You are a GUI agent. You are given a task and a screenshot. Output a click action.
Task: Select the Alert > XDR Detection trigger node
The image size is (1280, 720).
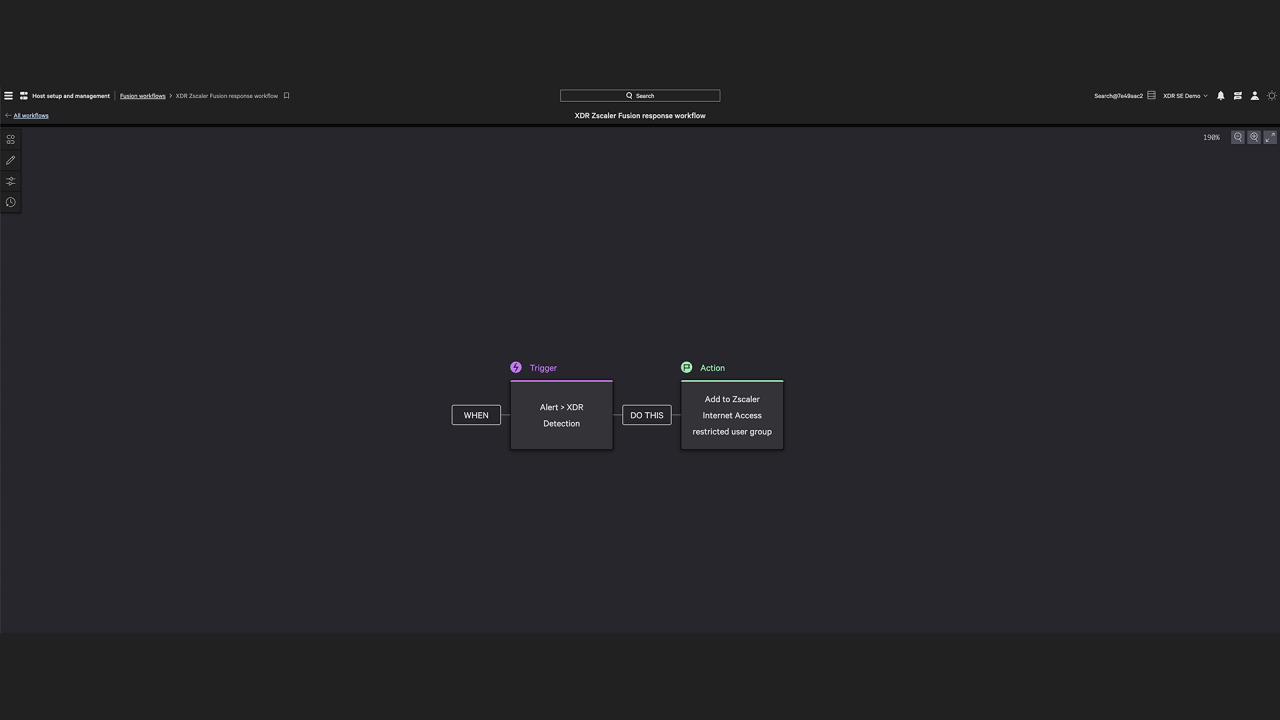[x=561, y=415]
